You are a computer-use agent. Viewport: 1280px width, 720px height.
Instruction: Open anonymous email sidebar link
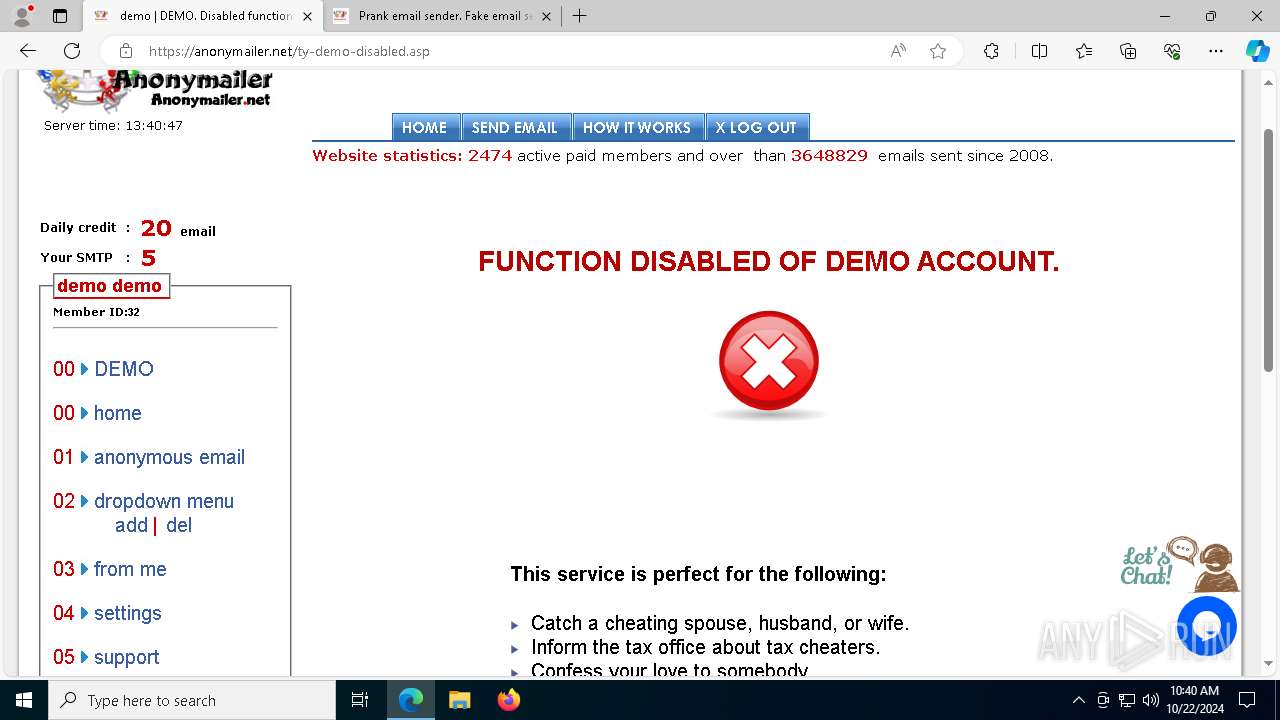click(x=169, y=457)
